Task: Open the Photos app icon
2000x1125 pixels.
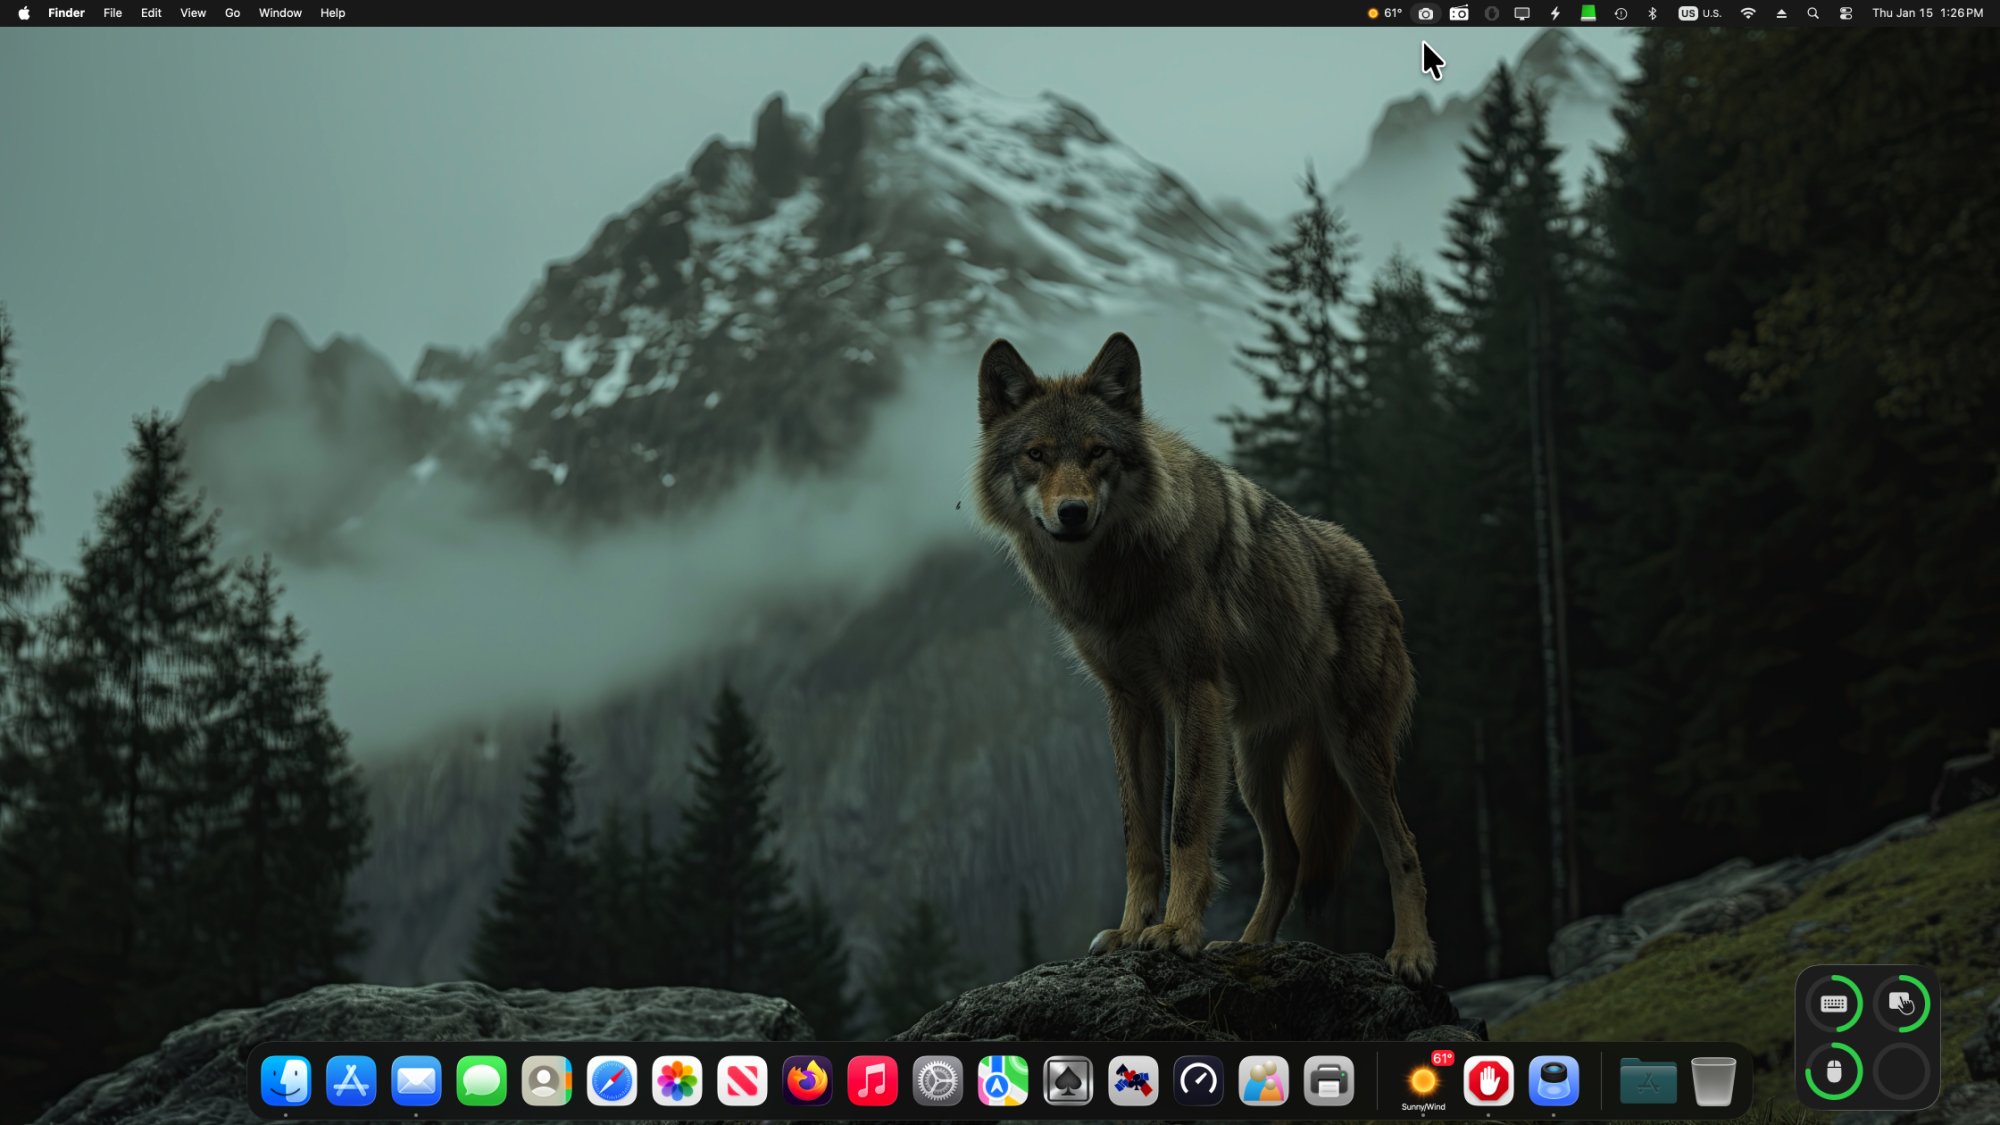Action: 677,1081
